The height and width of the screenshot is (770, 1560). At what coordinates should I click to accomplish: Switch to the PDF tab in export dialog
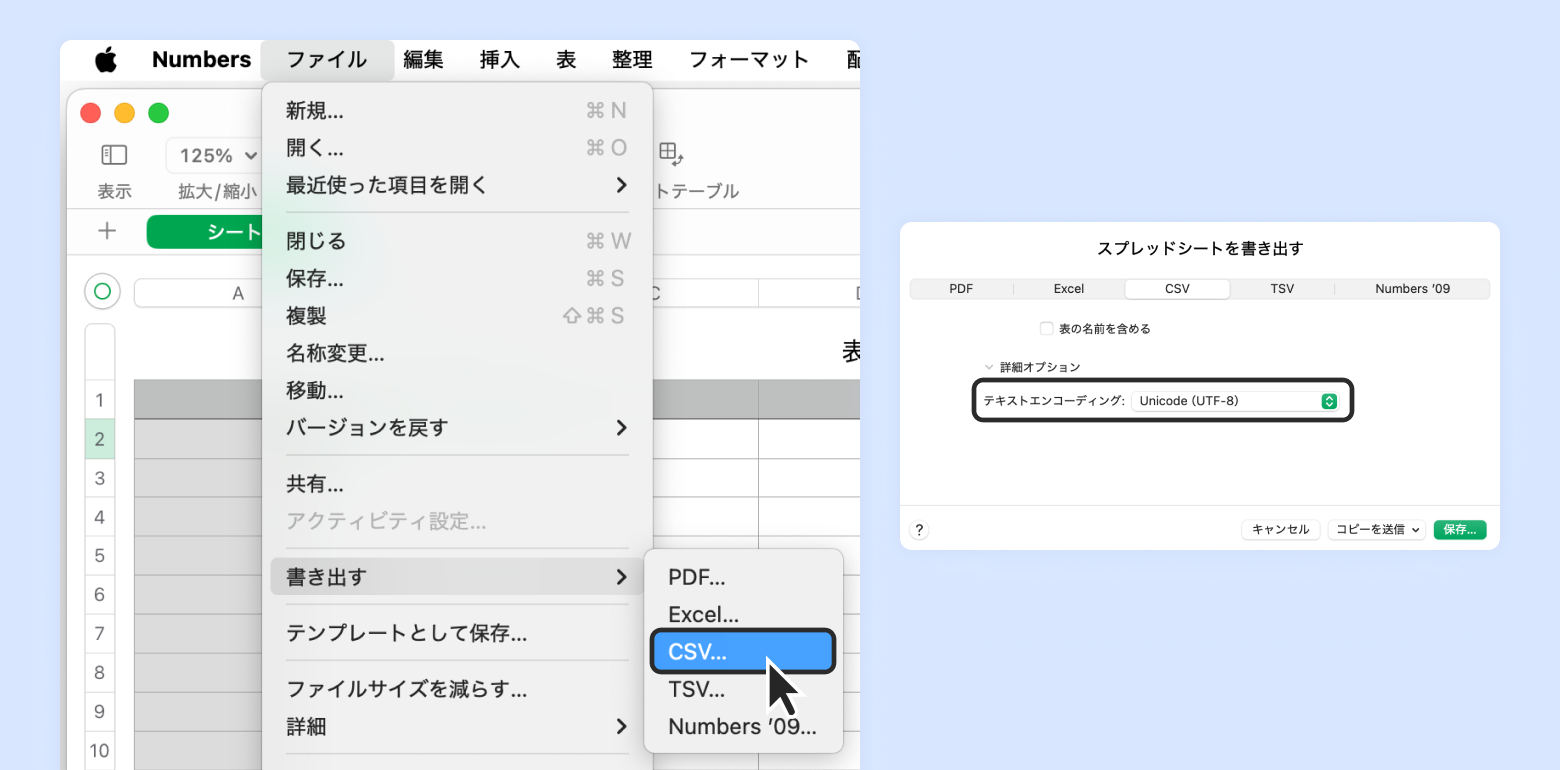coord(961,289)
